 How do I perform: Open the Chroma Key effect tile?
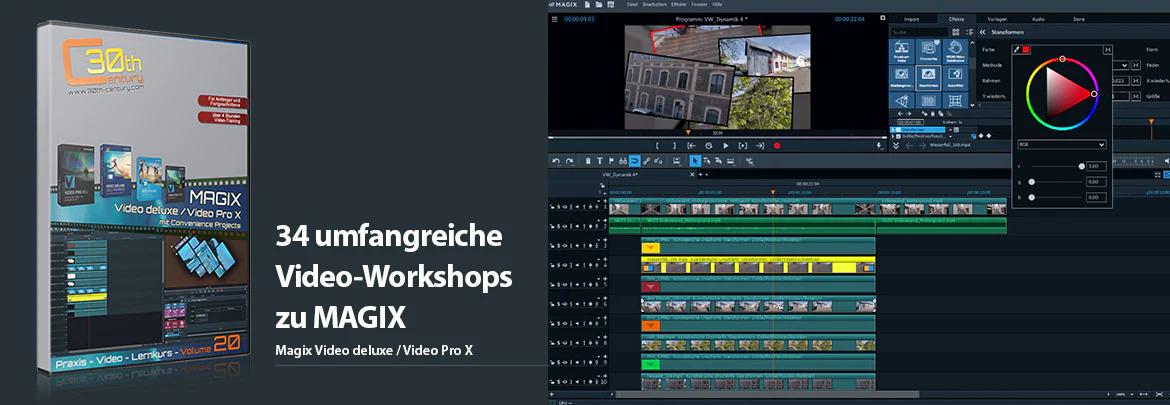tap(928, 51)
